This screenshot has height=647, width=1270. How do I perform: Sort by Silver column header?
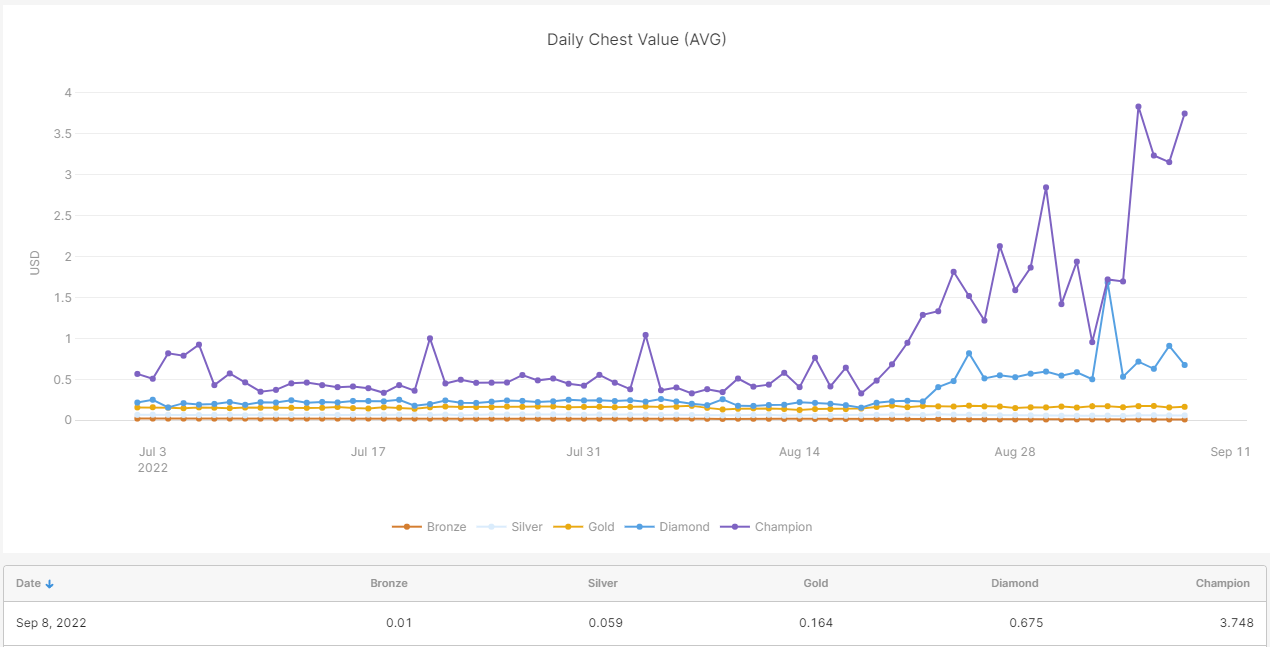coord(602,583)
